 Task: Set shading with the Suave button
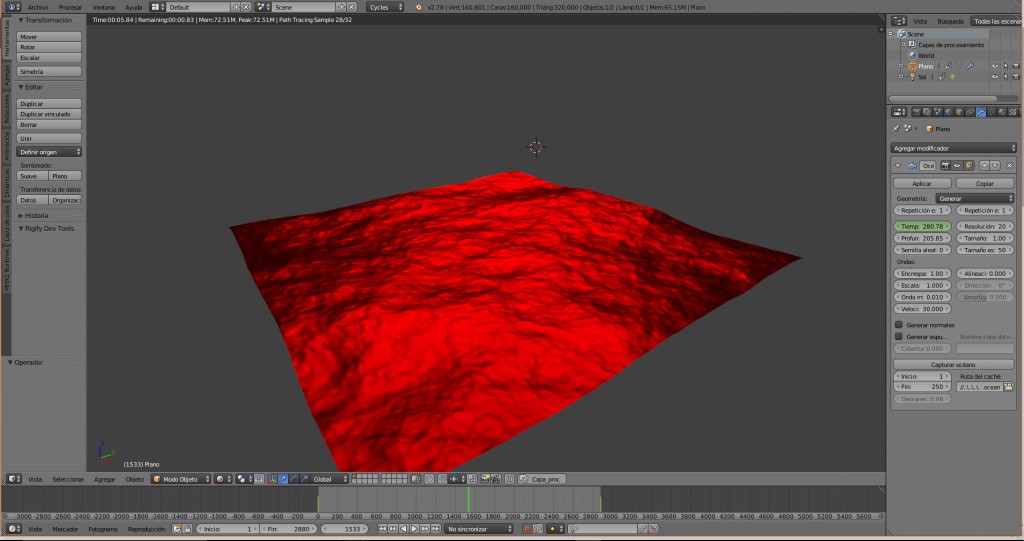[x=32, y=176]
